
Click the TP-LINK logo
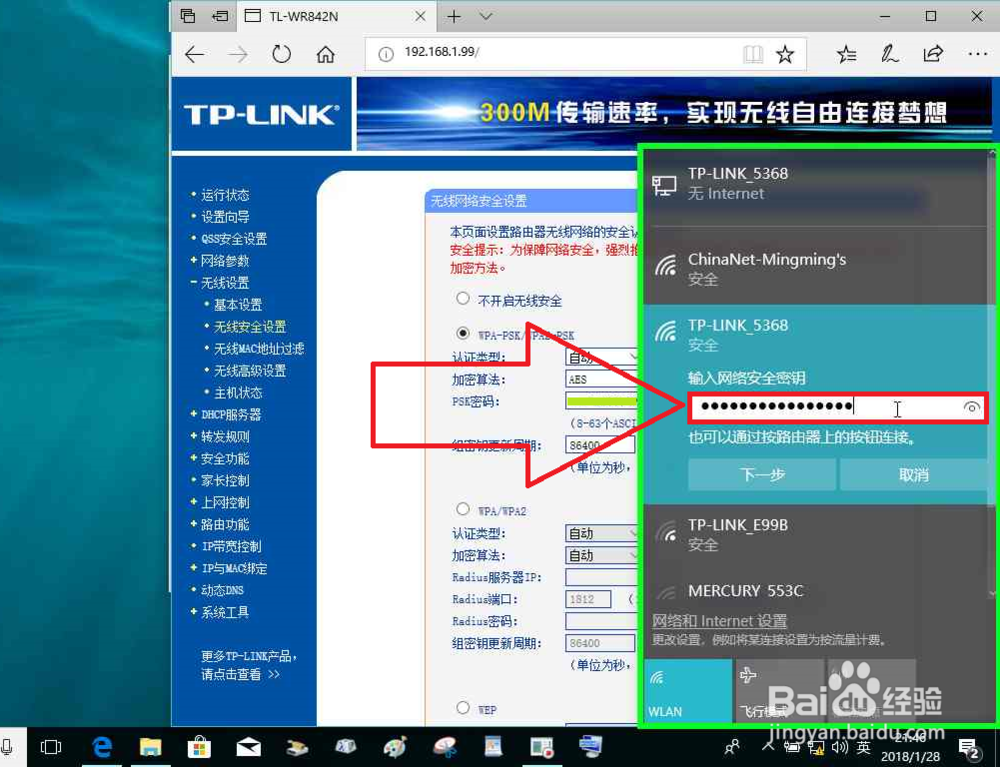coord(261,115)
